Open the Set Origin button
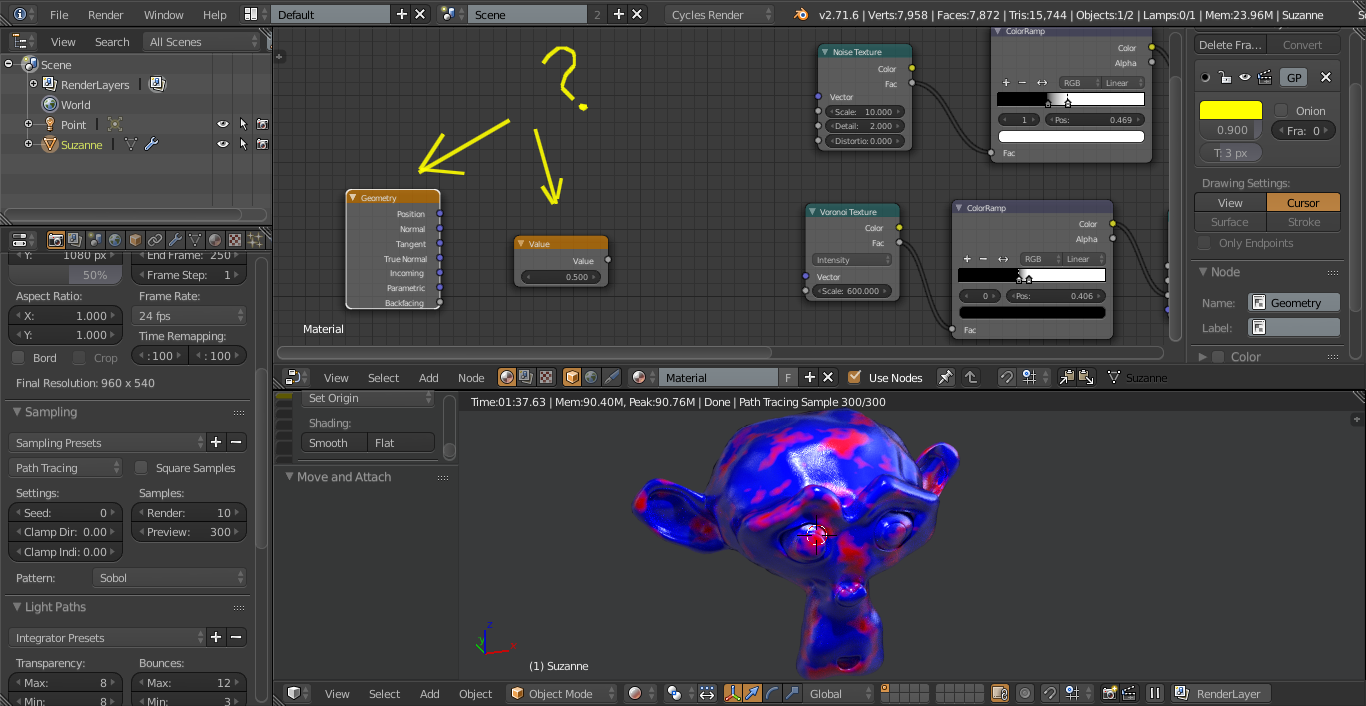This screenshot has width=1366, height=706. (x=367, y=398)
